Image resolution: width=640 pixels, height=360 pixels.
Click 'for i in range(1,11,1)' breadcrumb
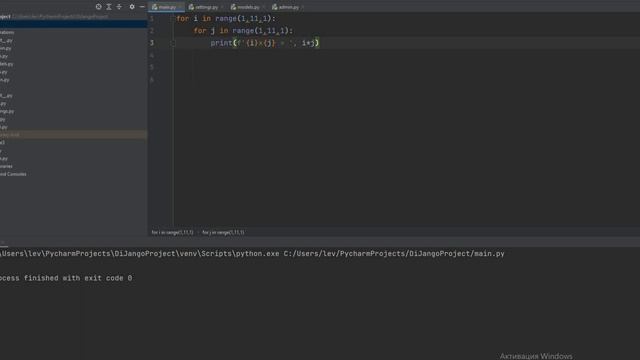(172, 232)
